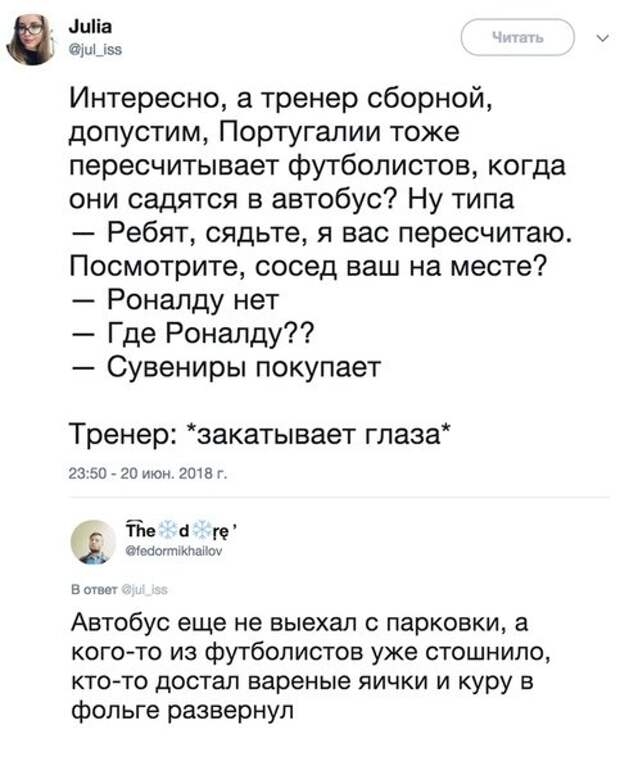
Task: Expand the tweet options chevron
Action: [x=598, y=38]
